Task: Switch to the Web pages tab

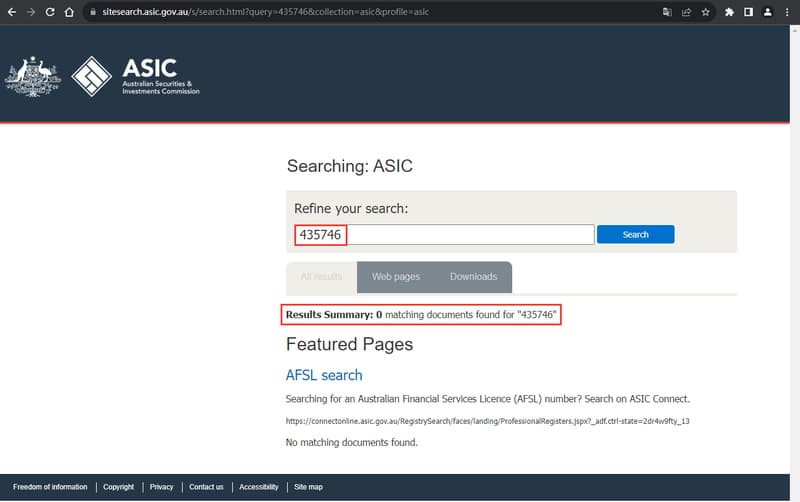Action: click(396, 277)
